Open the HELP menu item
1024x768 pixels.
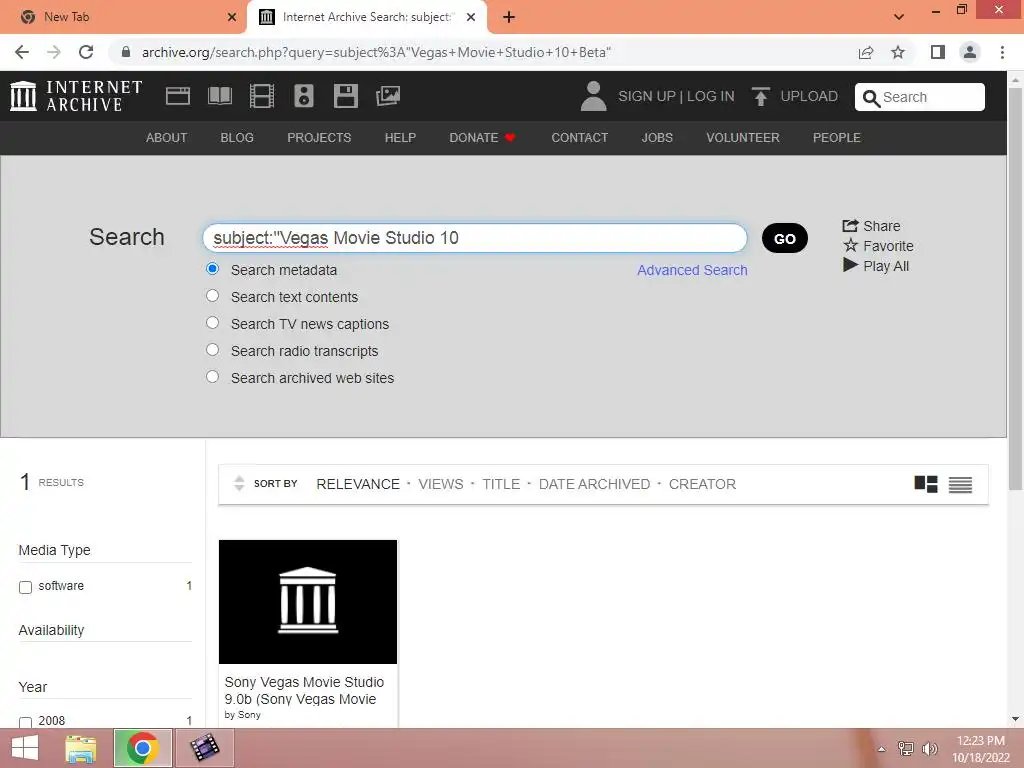pos(400,138)
